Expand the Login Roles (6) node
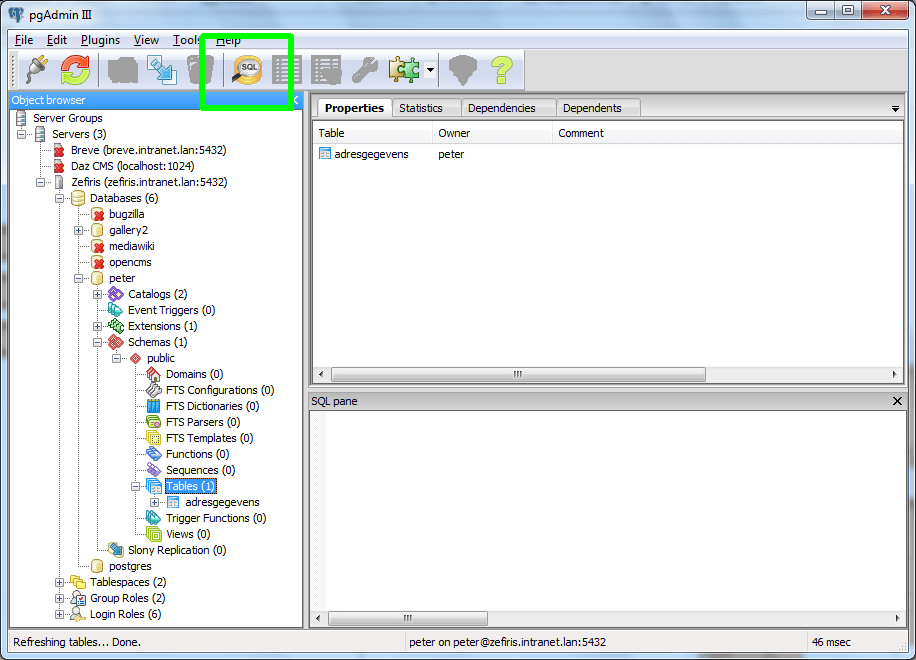Screen dimensions: 916x660 pos(60,614)
